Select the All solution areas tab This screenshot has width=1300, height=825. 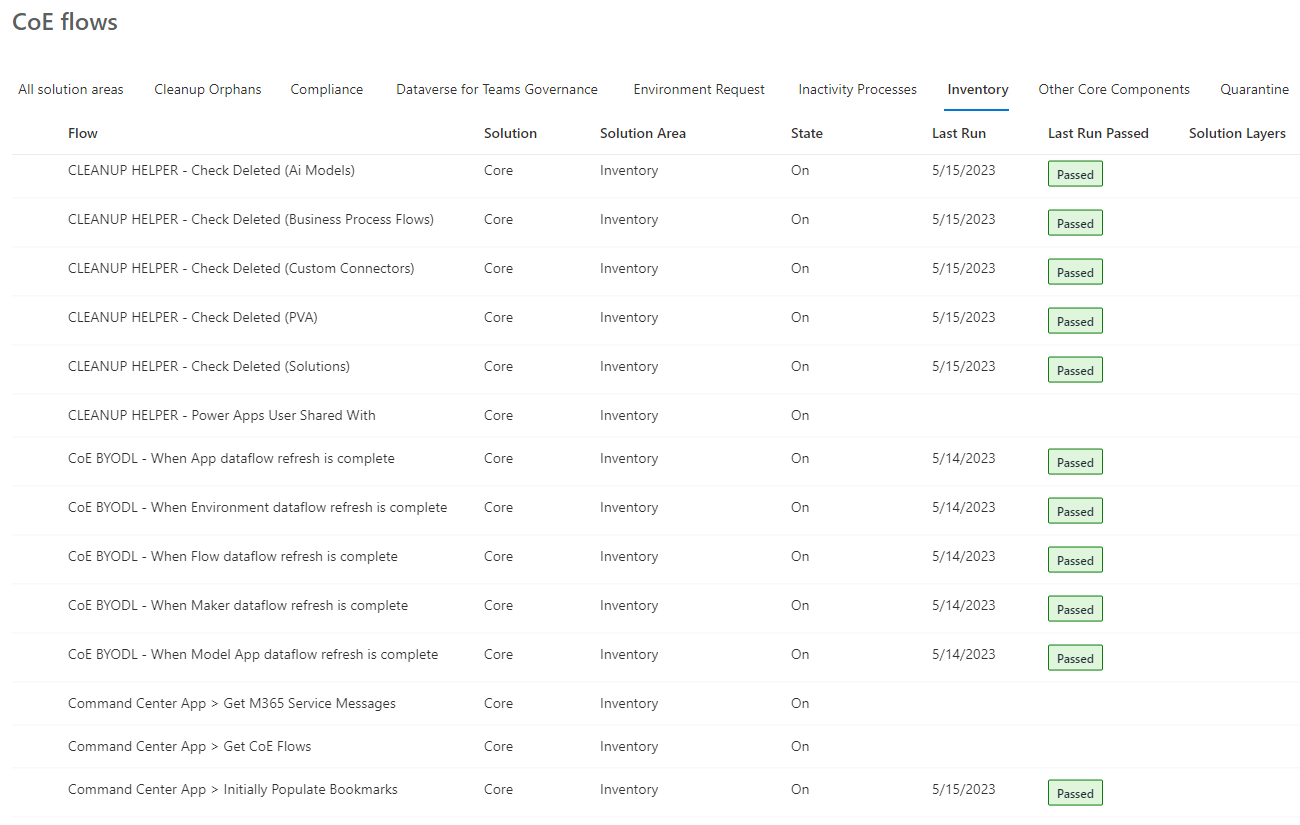pyautogui.click(x=70, y=89)
